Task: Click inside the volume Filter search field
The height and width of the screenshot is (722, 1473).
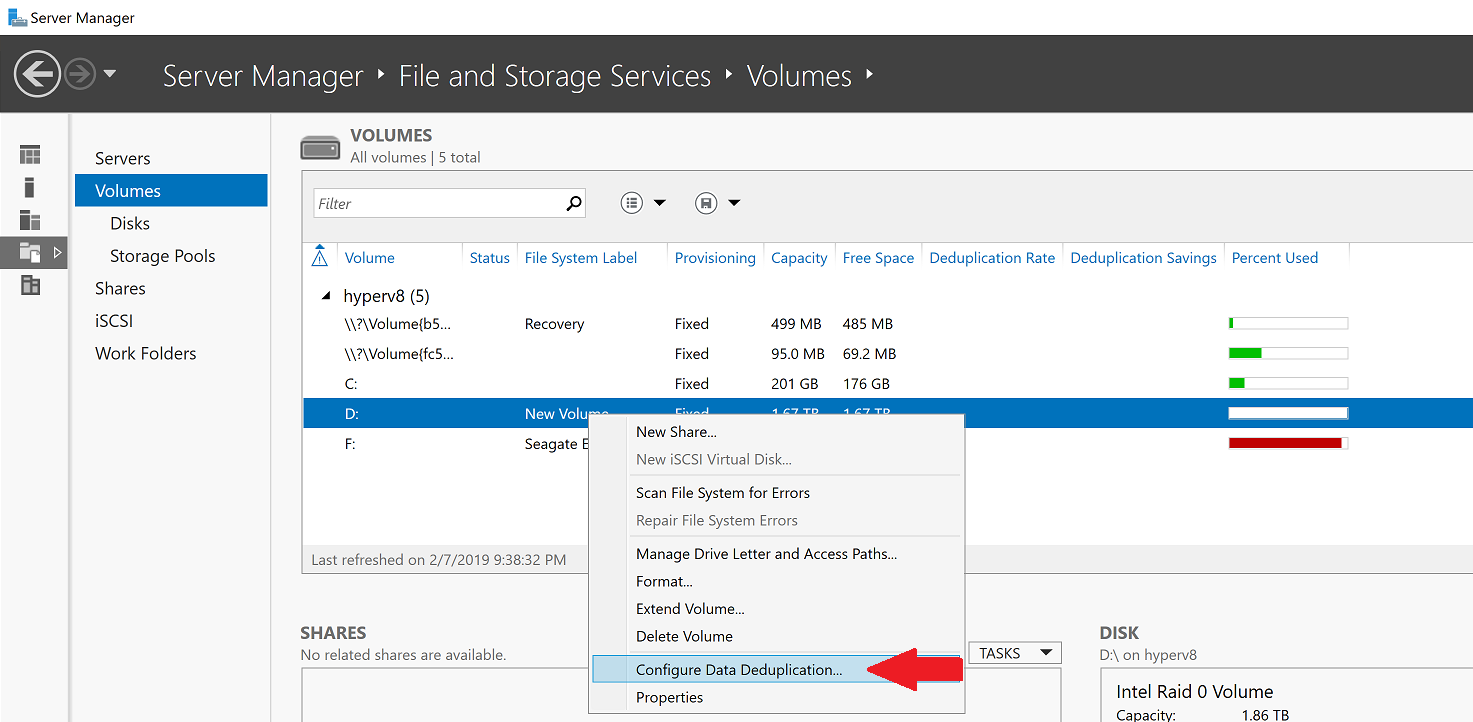Action: click(440, 202)
